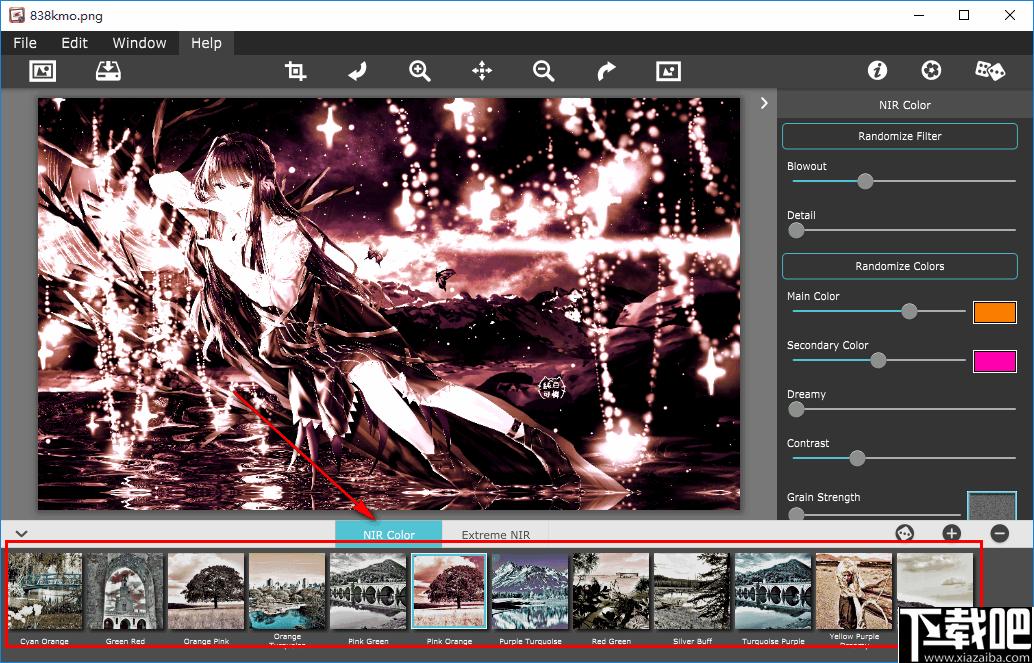This screenshot has width=1034, height=663.
Task: Collapse the right settings panel chevron
Action: pos(764,103)
